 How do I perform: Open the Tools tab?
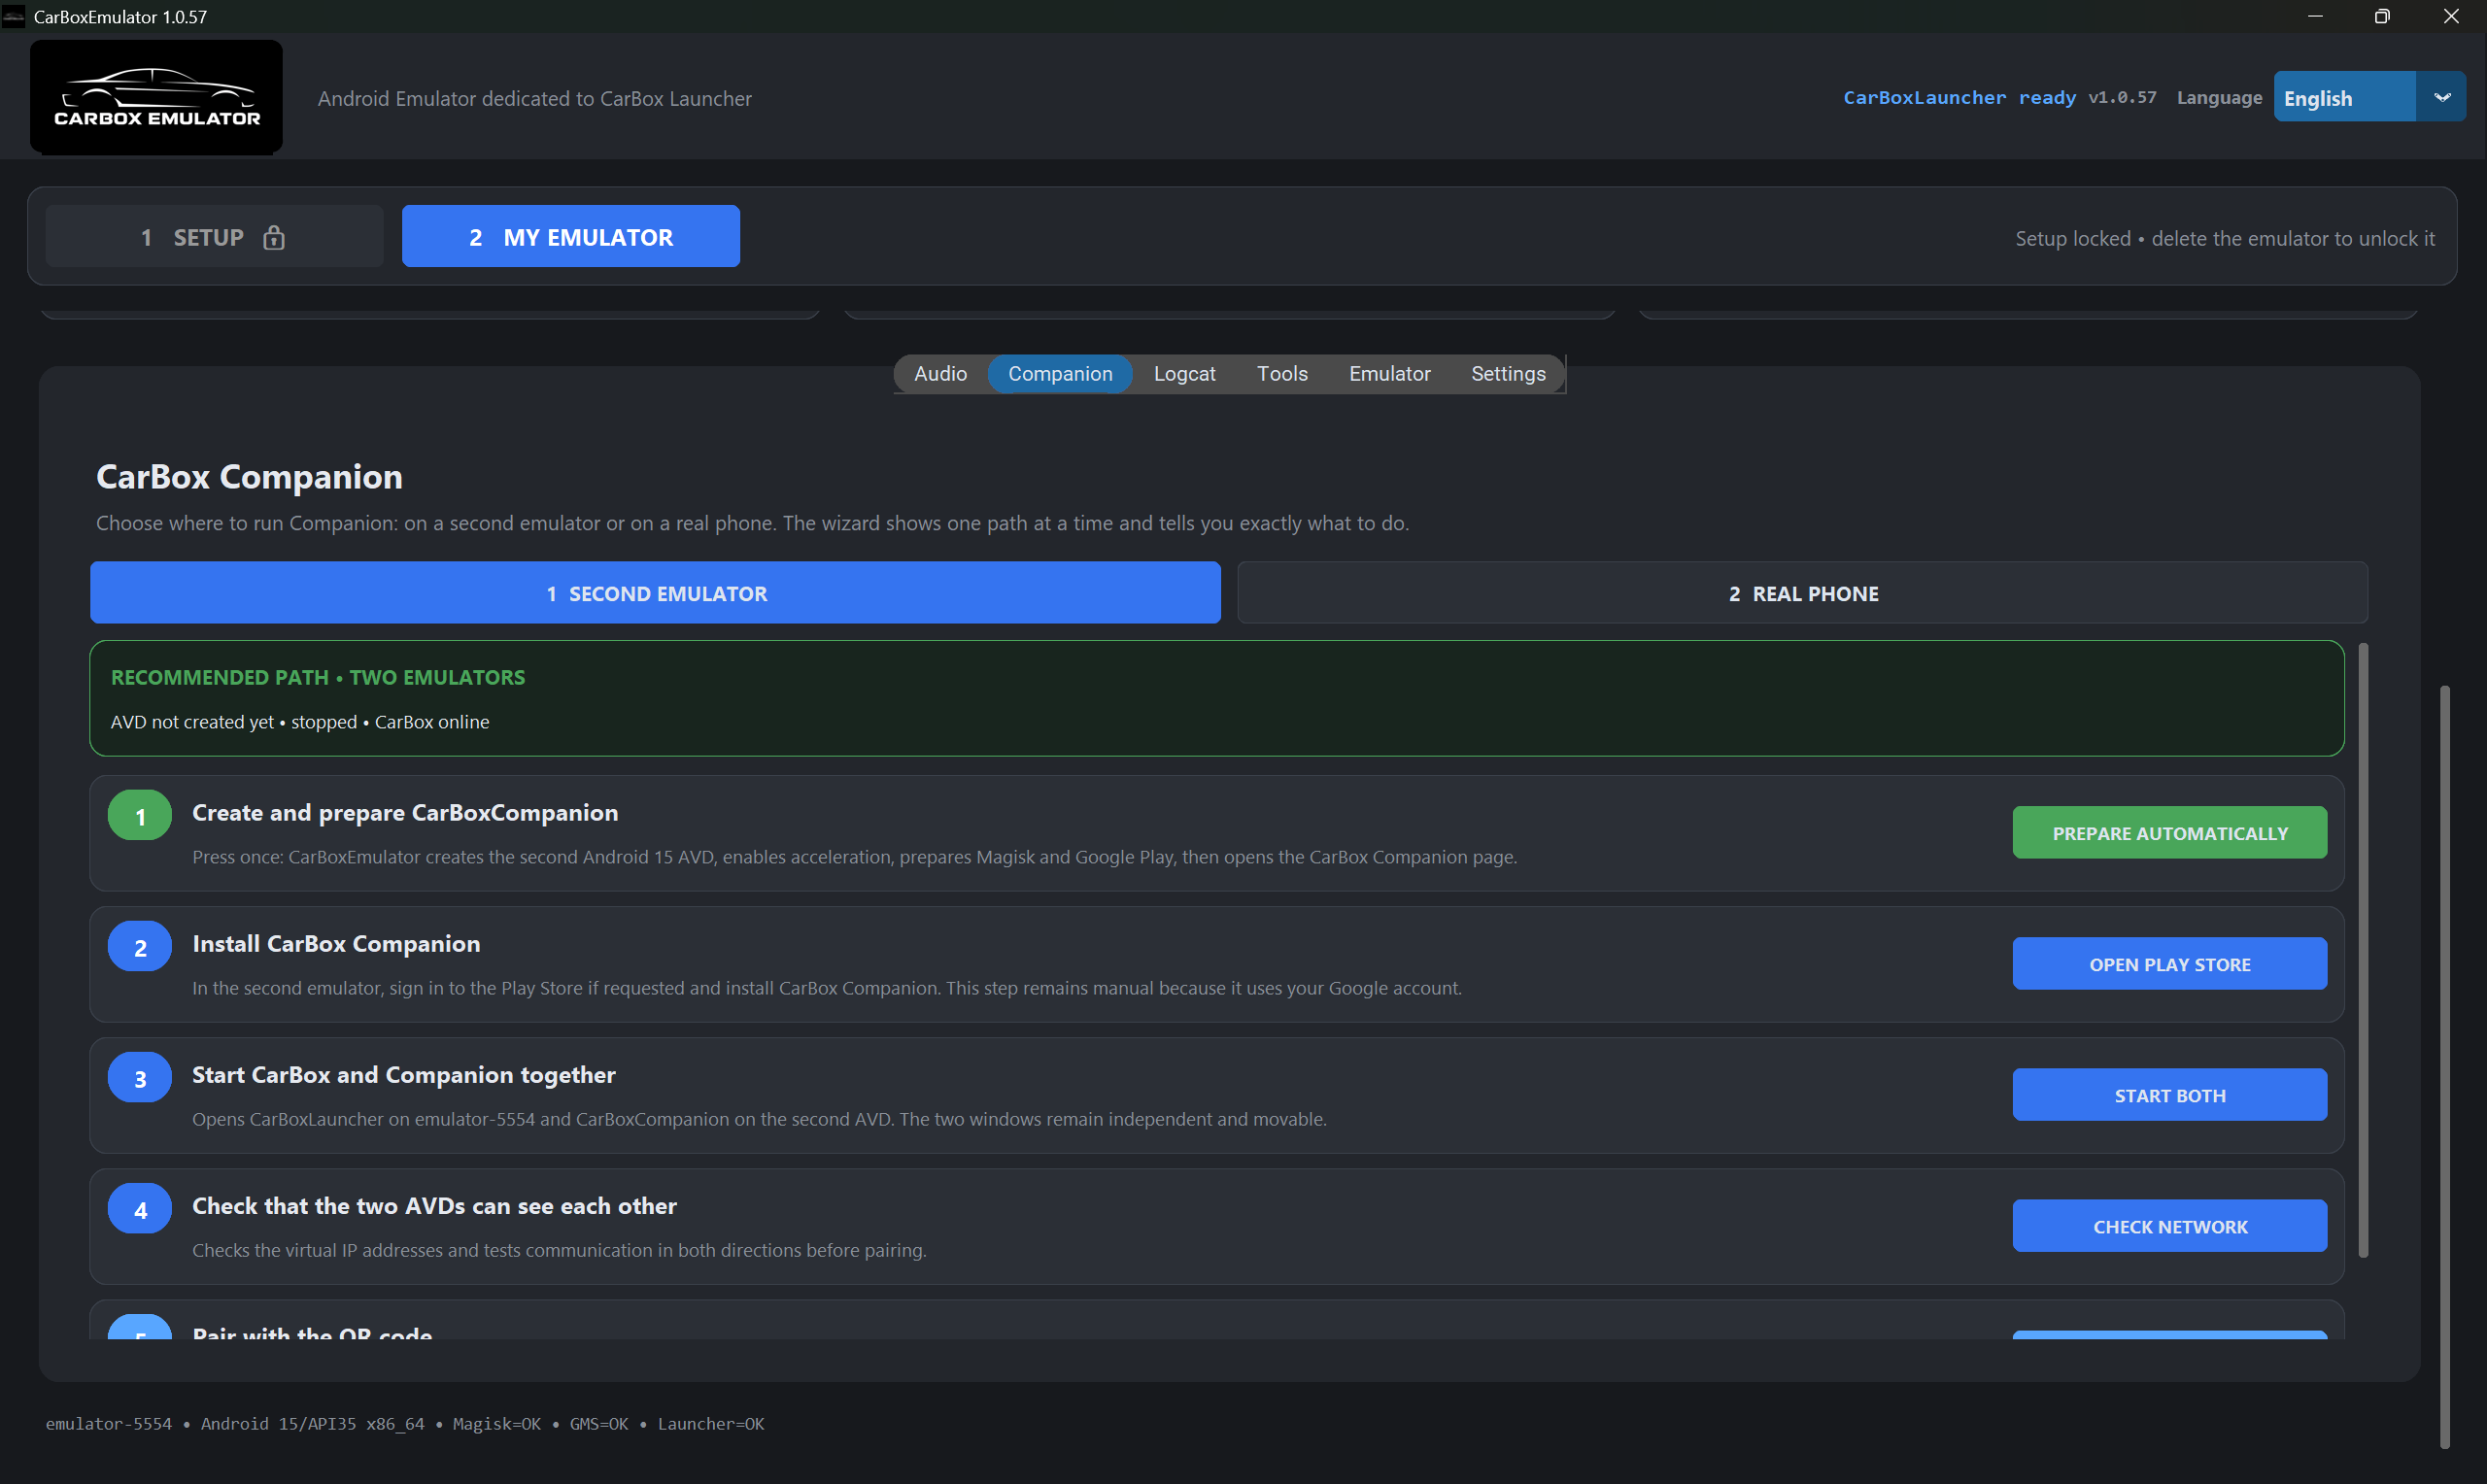tap(1282, 374)
